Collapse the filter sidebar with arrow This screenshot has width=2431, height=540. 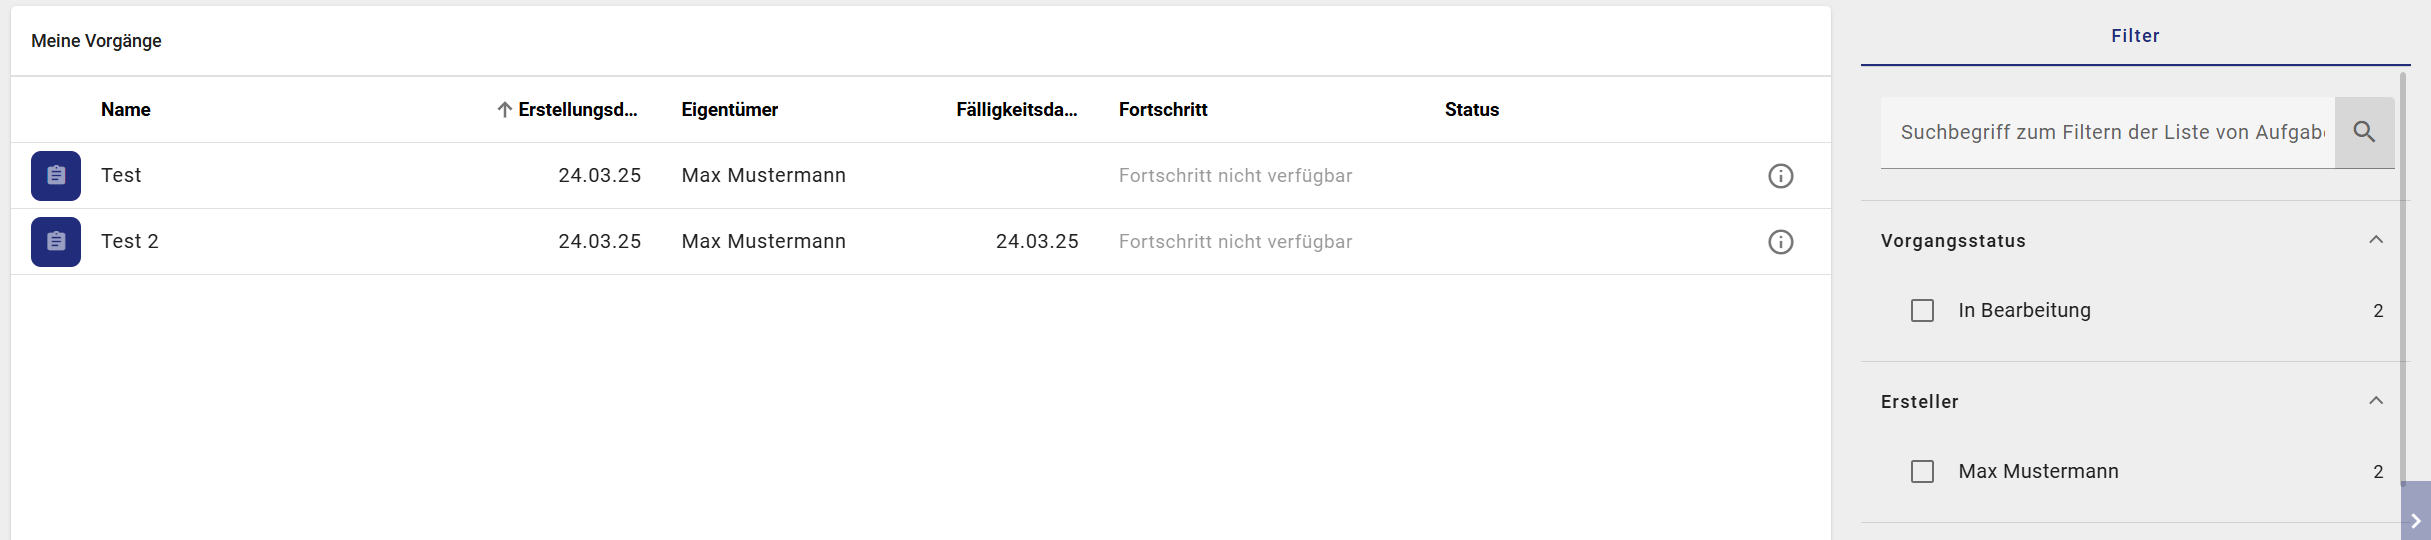(2415, 520)
